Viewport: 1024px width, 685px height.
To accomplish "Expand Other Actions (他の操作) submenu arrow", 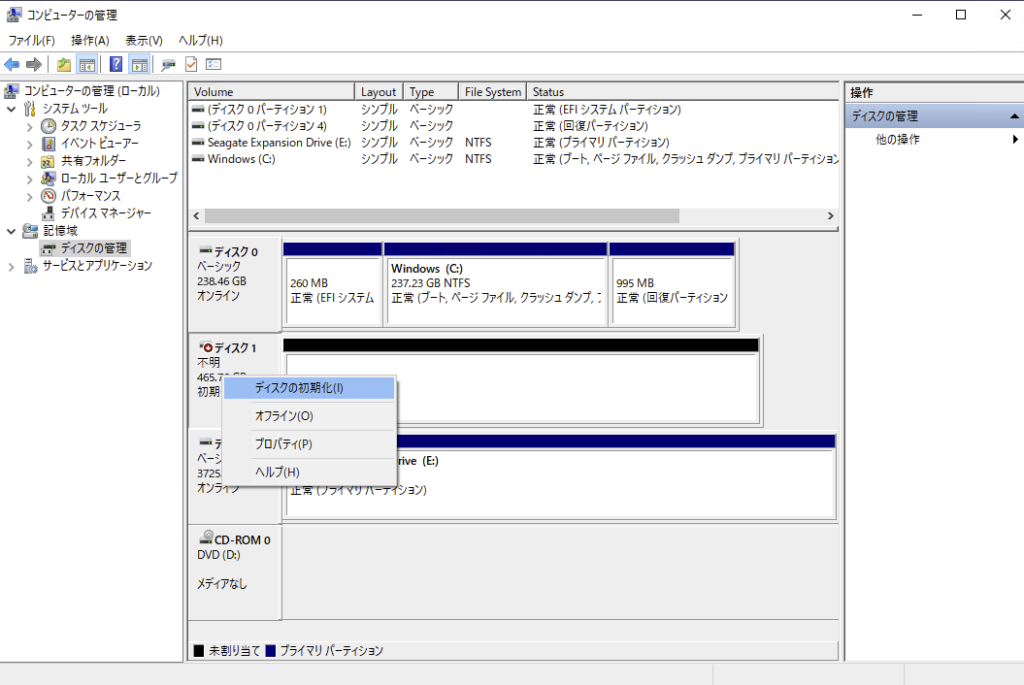I will pyautogui.click(x=1015, y=140).
